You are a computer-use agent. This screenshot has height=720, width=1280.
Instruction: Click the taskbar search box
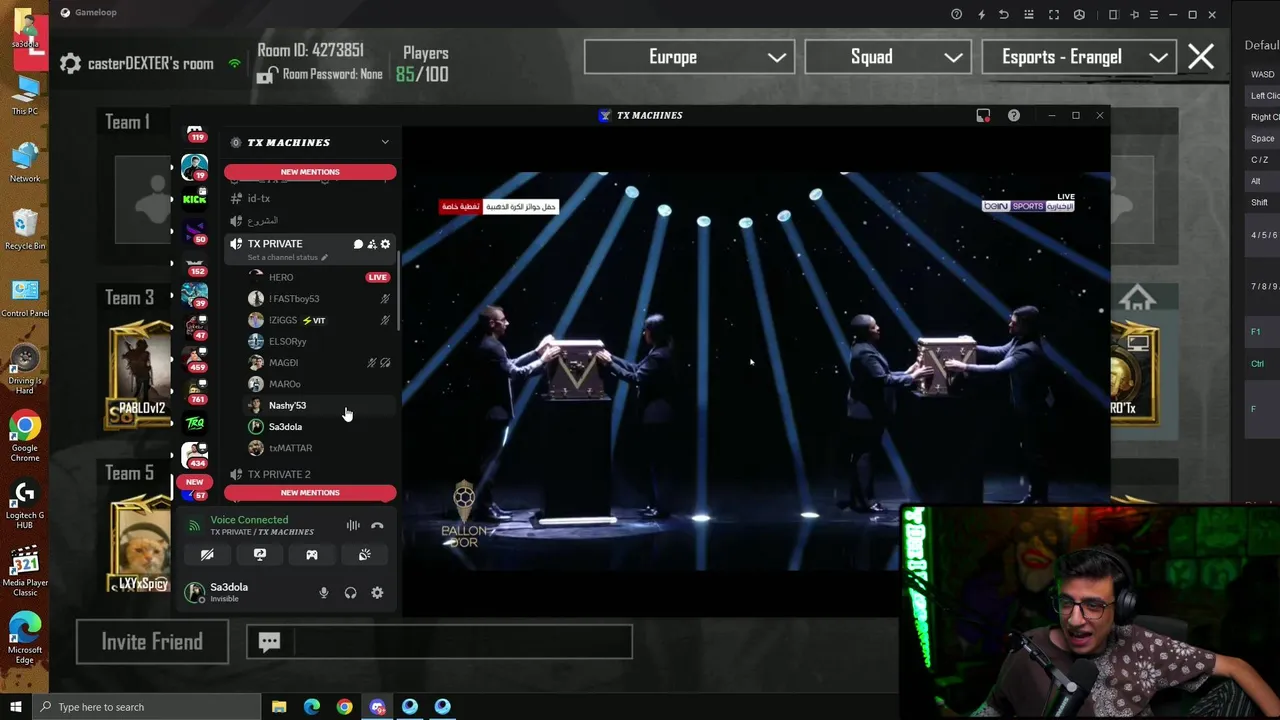[x=146, y=707]
